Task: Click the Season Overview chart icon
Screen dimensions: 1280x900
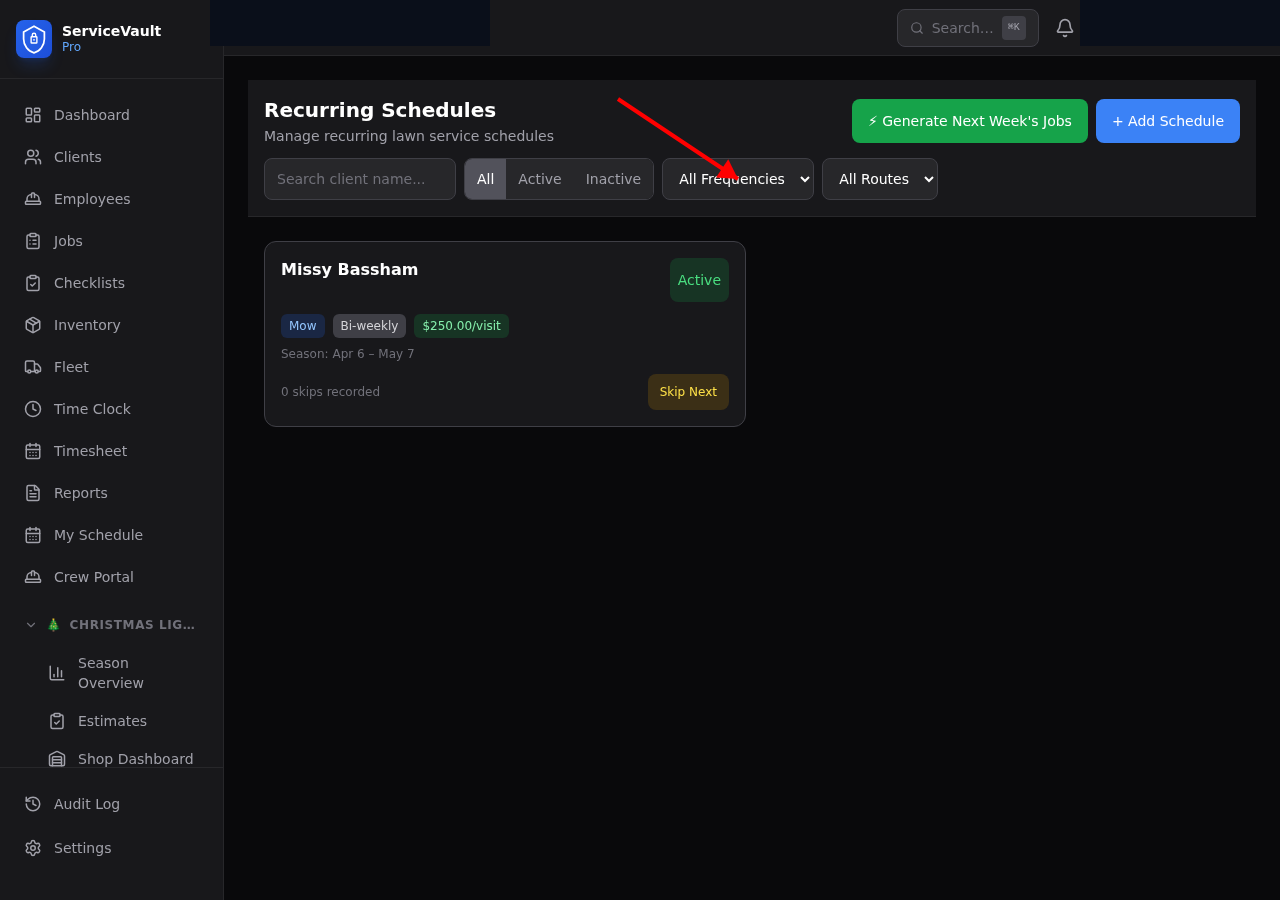Action: click(x=57, y=672)
